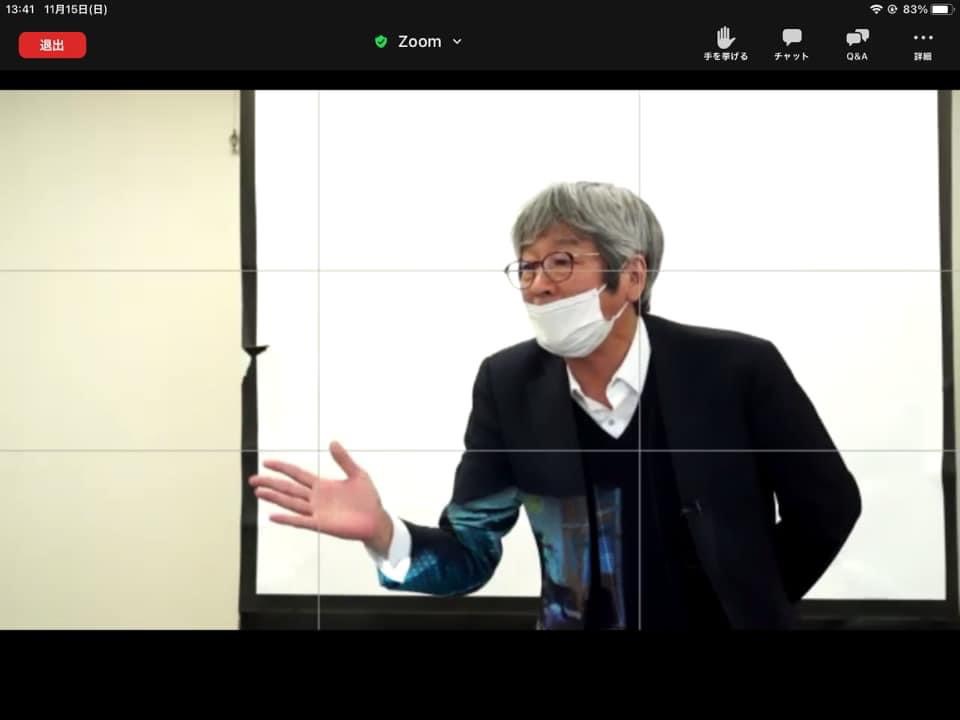The width and height of the screenshot is (960, 720).
Task: Tap the red 退出 leave button
Action: (x=52, y=45)
